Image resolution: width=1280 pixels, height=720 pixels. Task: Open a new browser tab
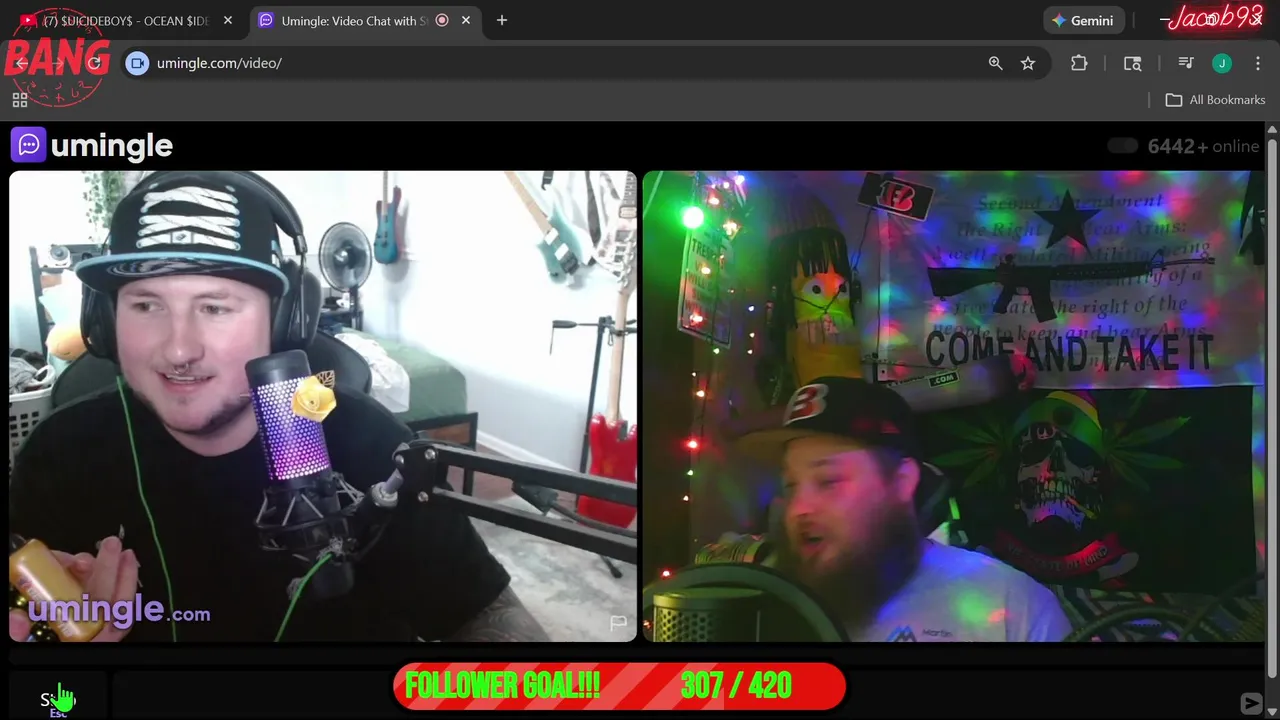[x=502, y=20]
